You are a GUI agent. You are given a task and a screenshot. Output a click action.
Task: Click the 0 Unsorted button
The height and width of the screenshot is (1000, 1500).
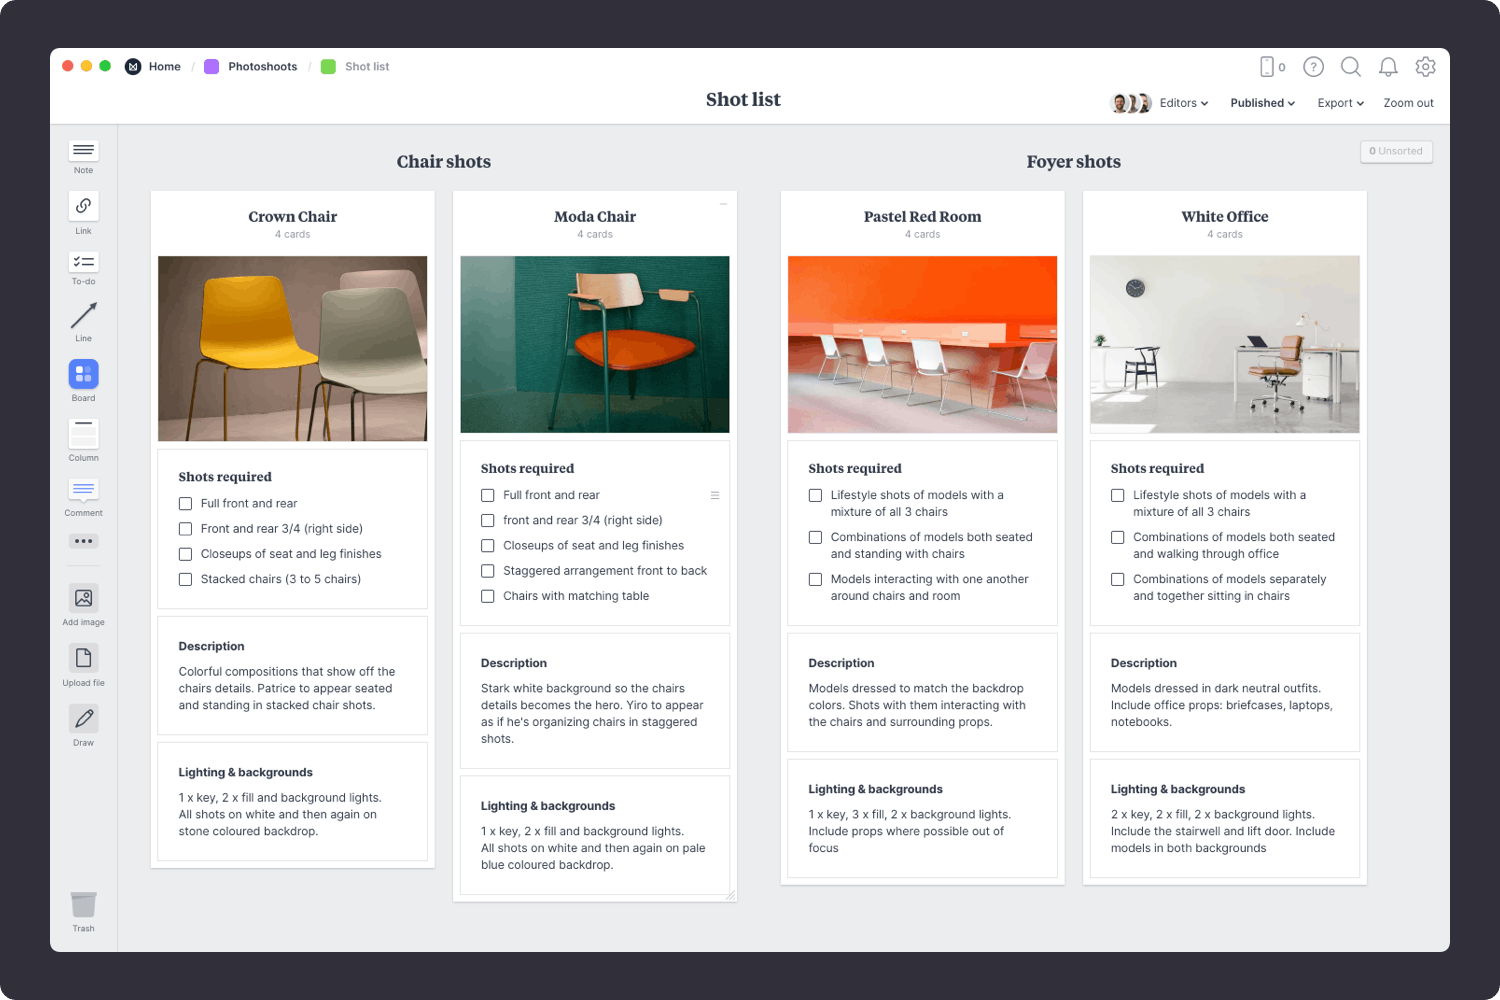click(1396, 151)
